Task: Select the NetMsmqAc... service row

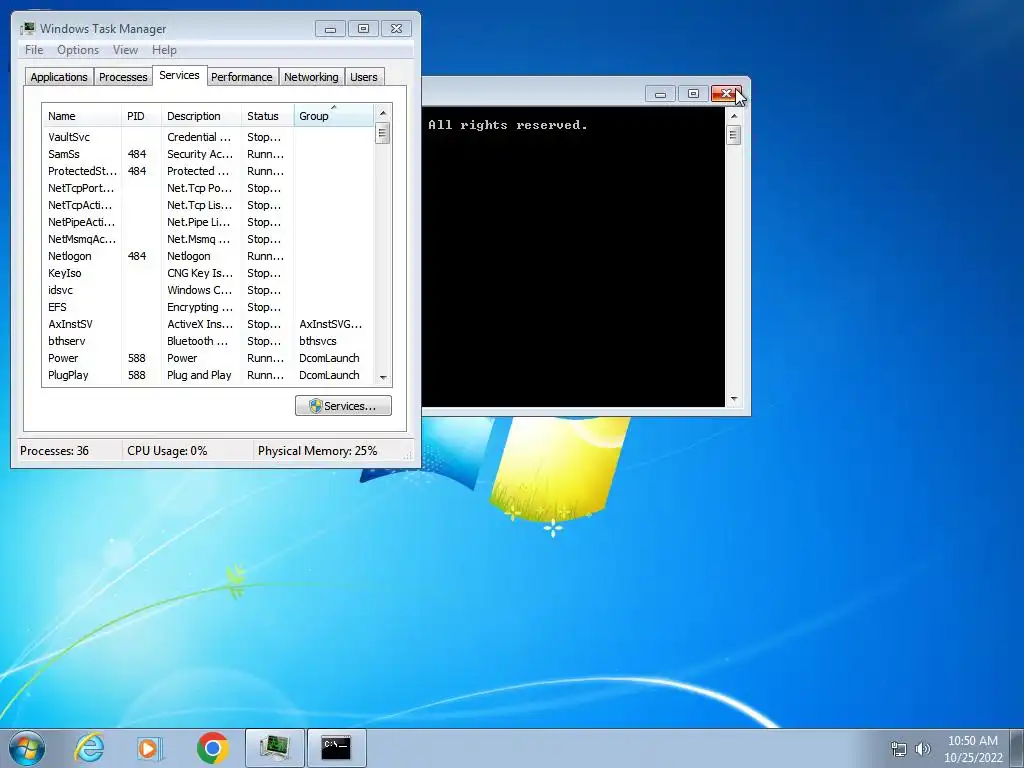Action: coord(208,239)
